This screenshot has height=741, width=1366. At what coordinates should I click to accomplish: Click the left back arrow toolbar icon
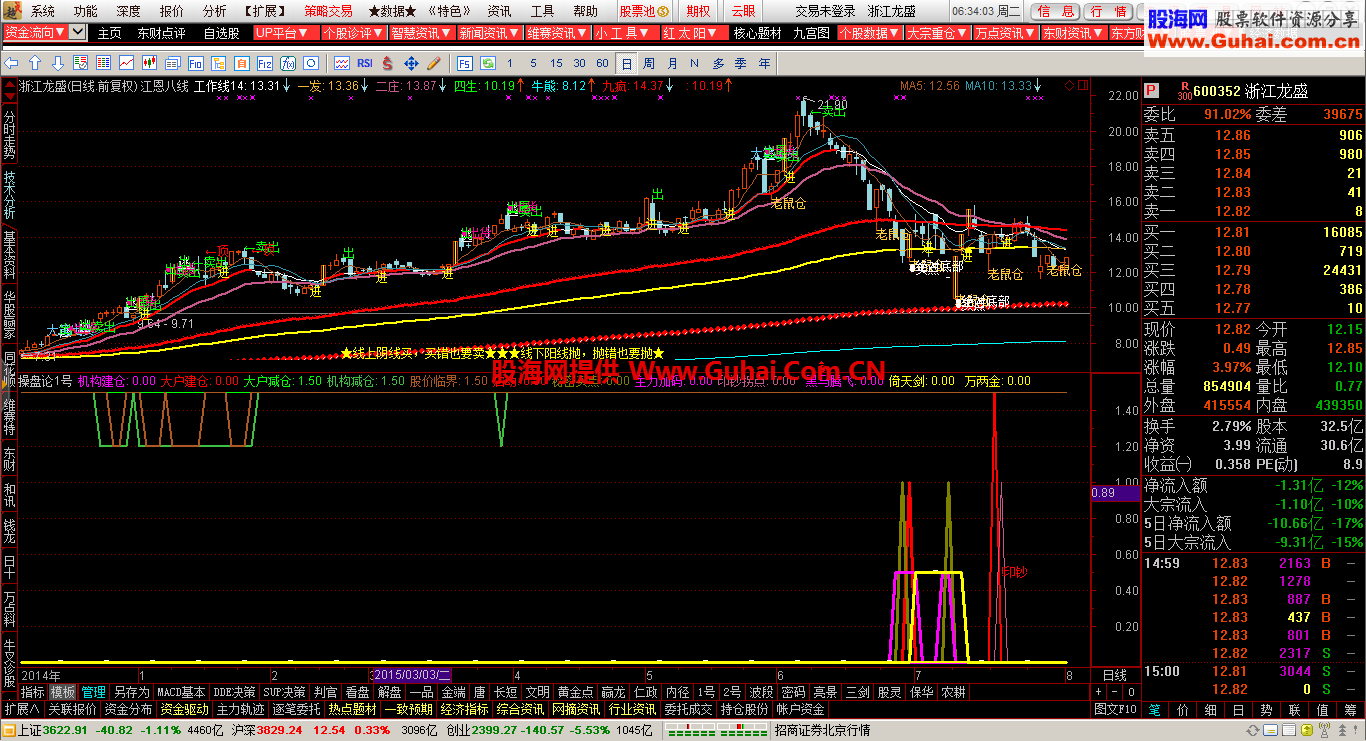tap(10, 63)
